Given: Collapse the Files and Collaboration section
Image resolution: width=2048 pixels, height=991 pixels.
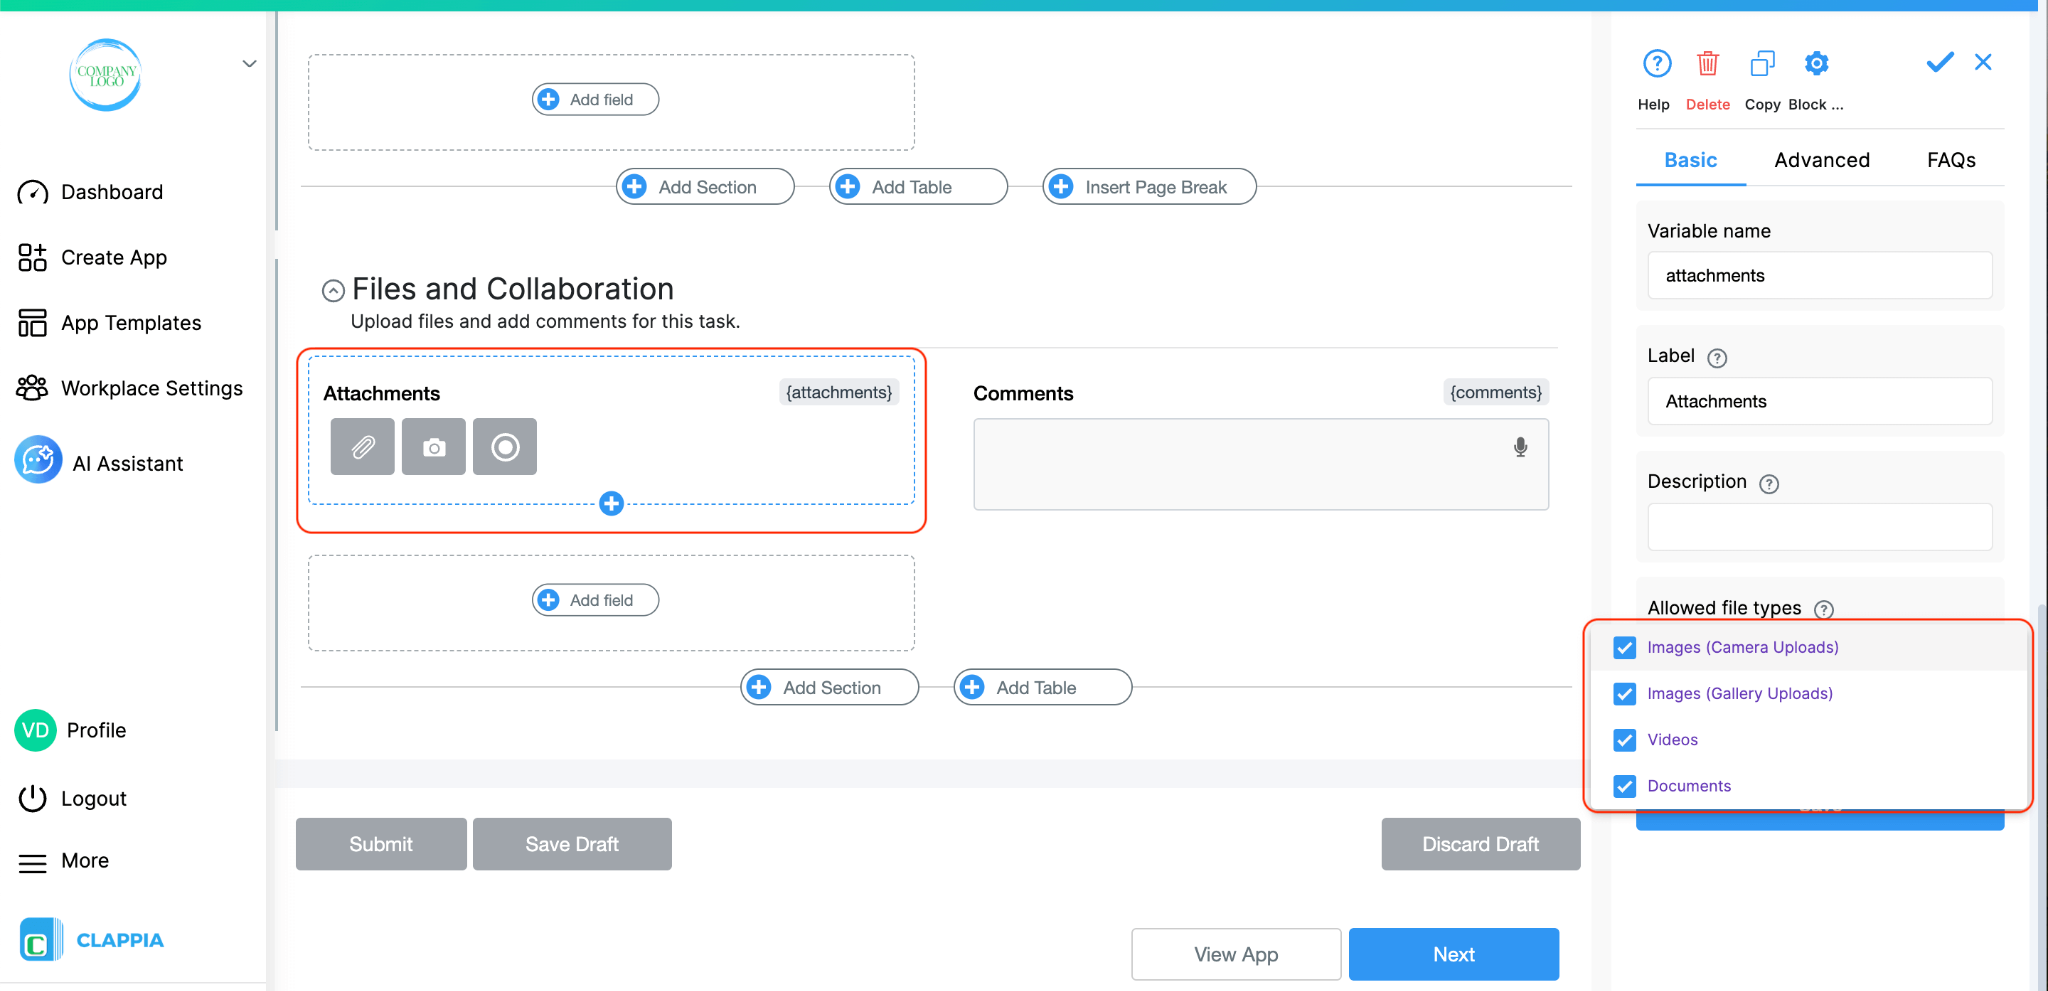Looking at the screenshot, I should 331,290.
